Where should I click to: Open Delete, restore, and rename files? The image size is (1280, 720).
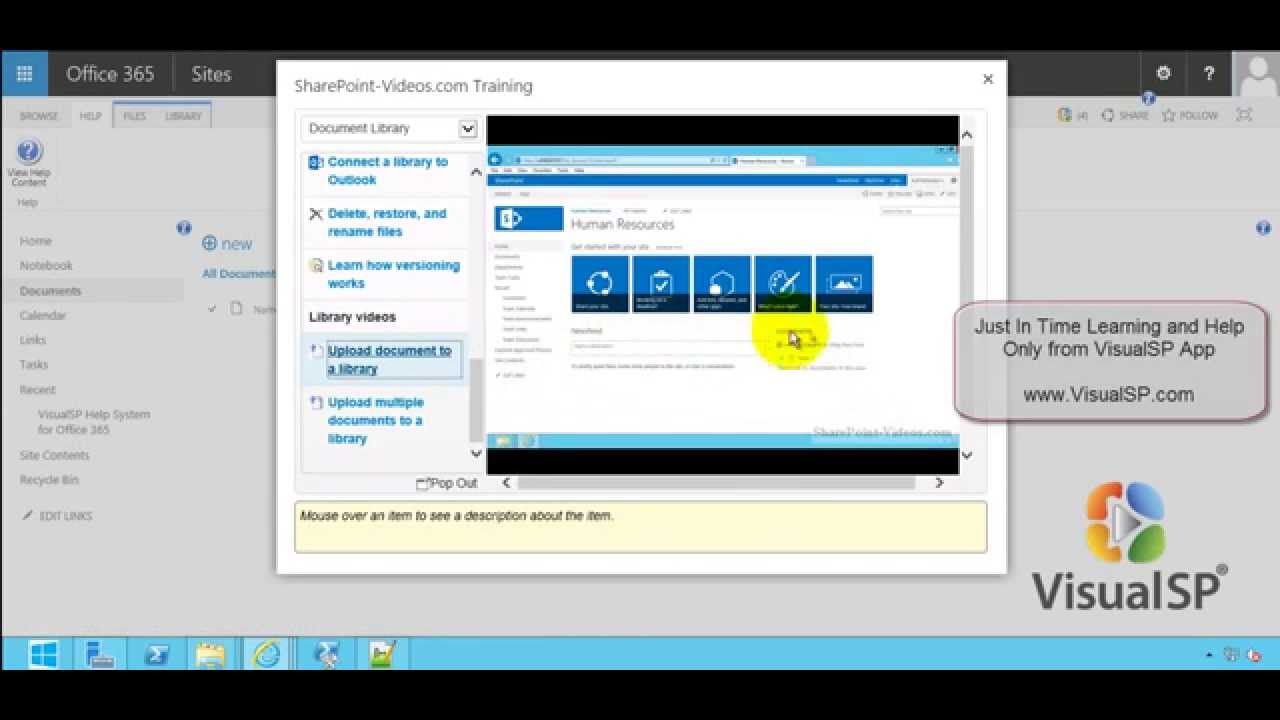[387, 222]
